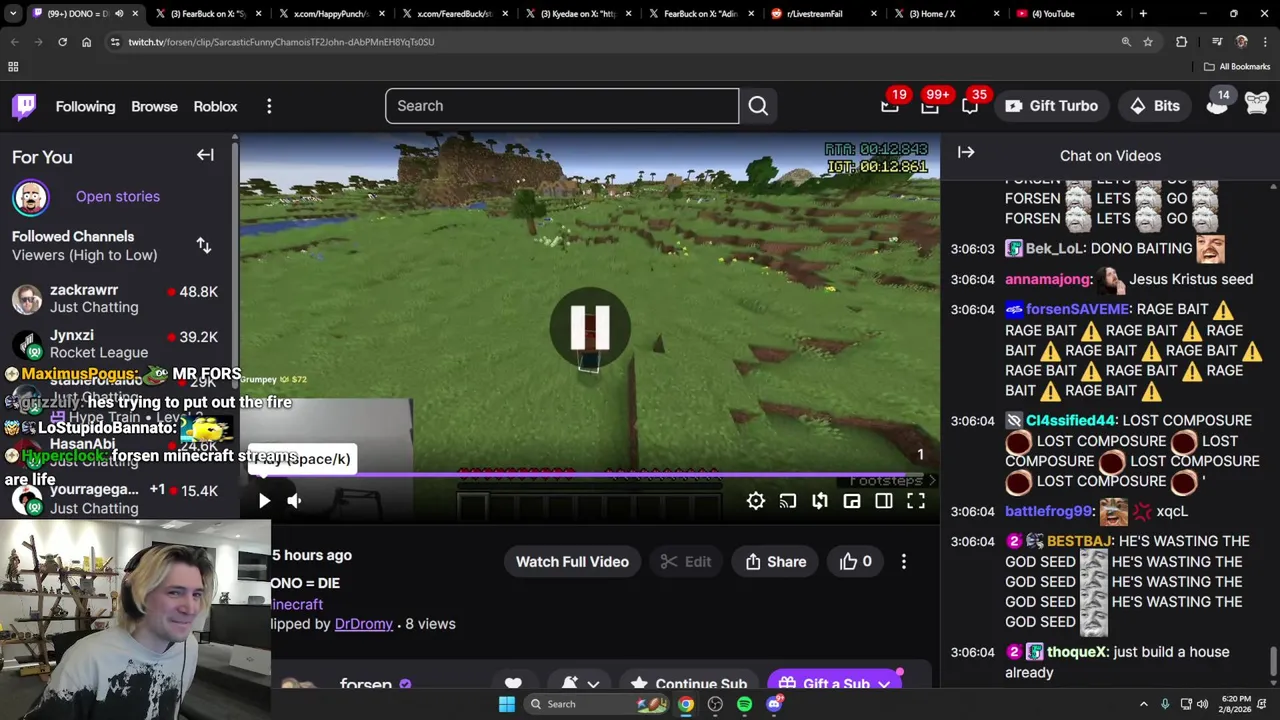Open the three-dot more menu beside Roblox

point(269,106)
